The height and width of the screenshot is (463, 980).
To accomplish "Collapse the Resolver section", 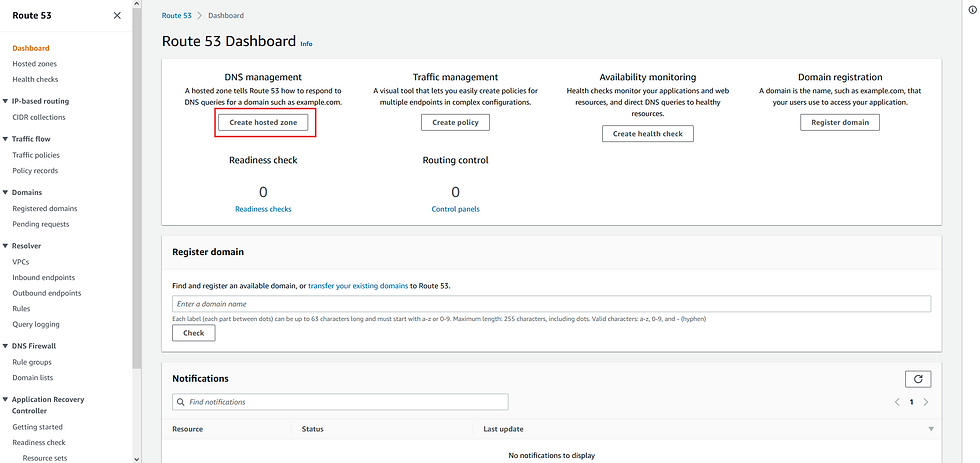I will click(x=5, y=246).
